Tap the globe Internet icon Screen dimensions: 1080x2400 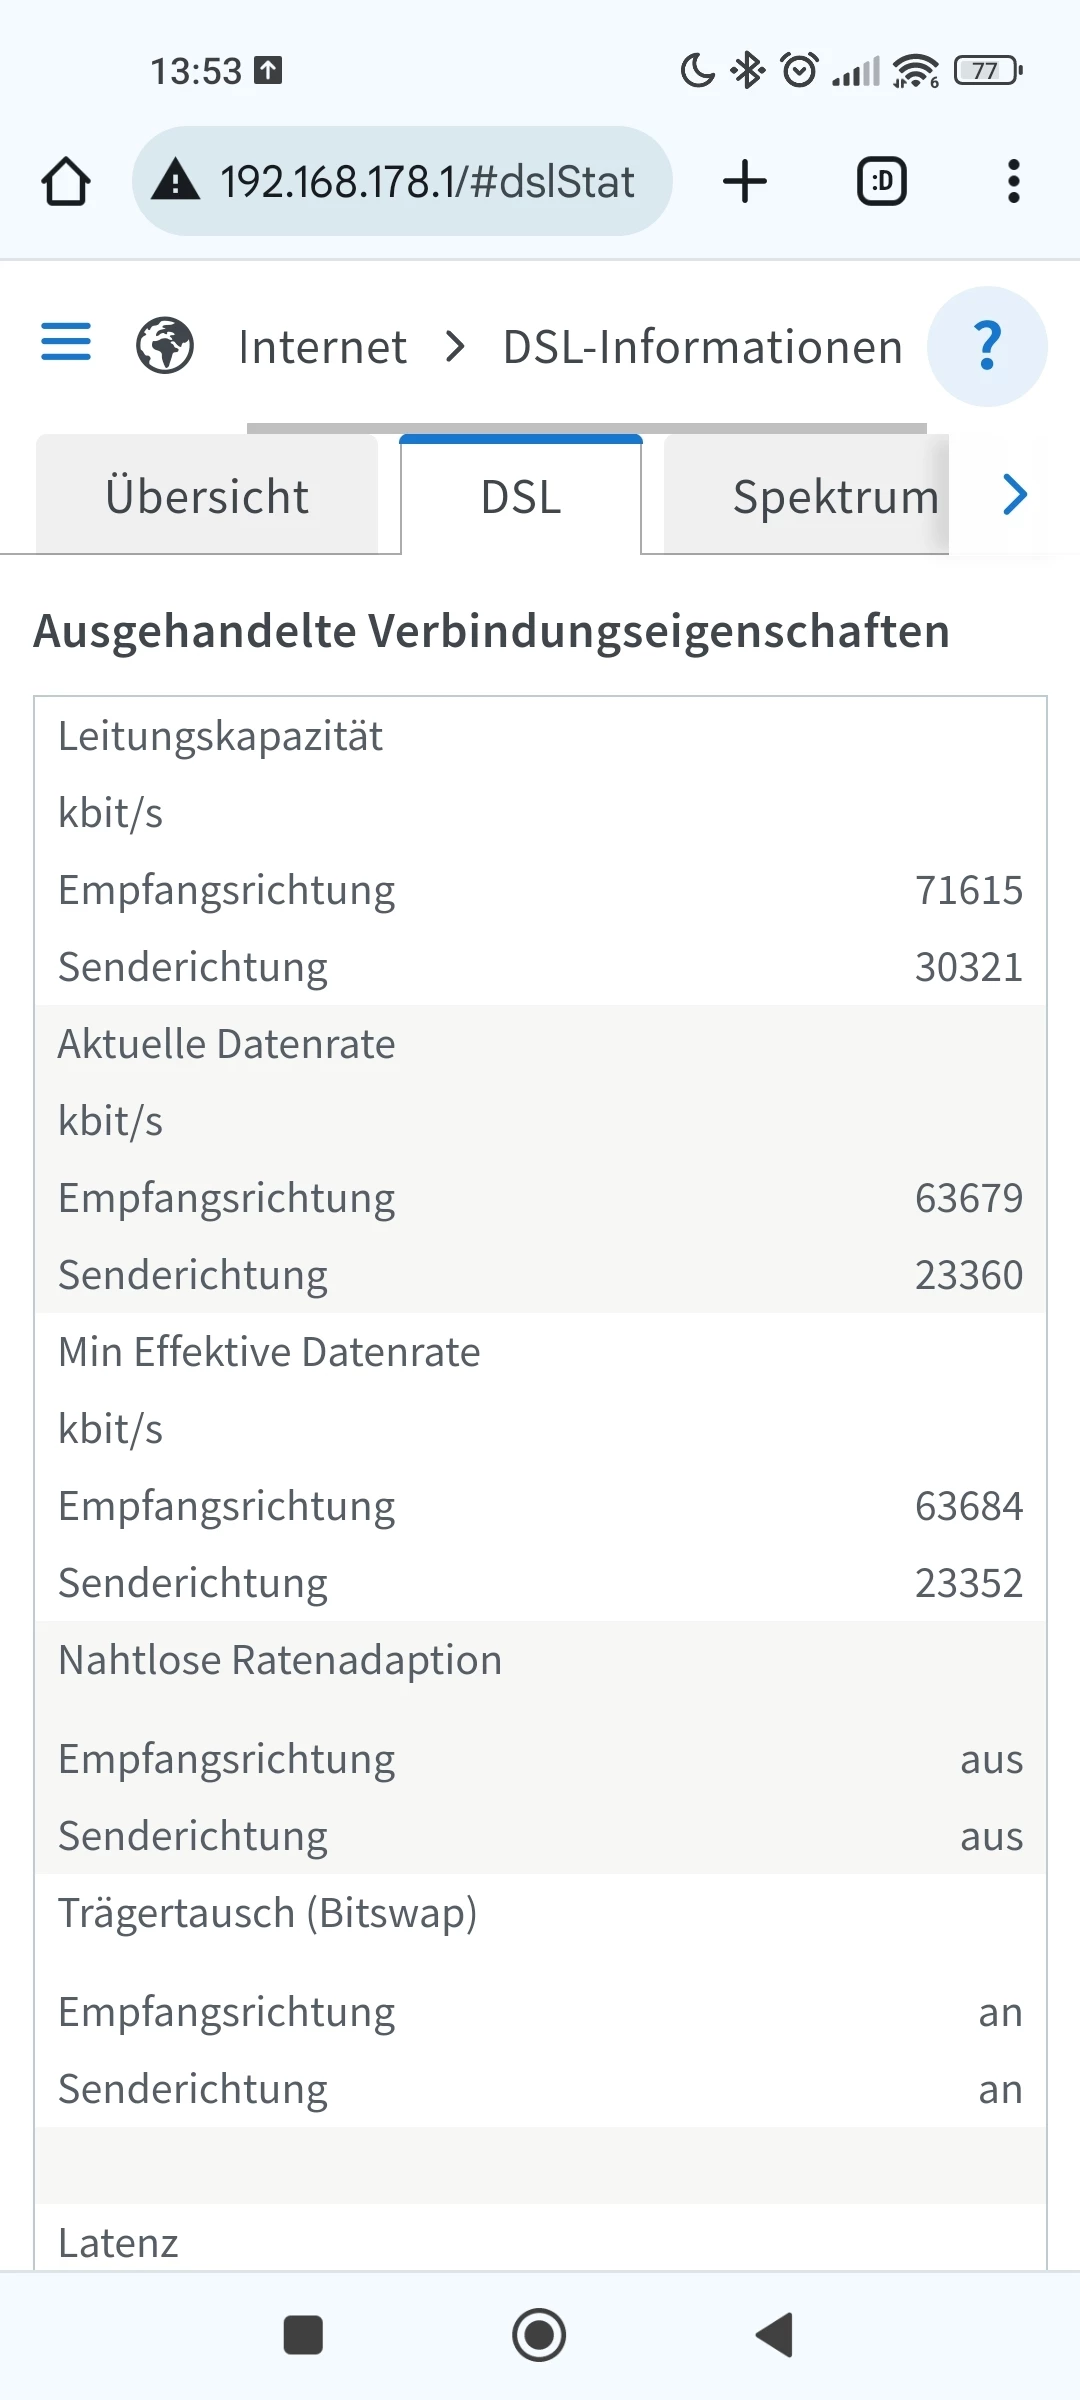pyautogui.click(x=165, y=345)
